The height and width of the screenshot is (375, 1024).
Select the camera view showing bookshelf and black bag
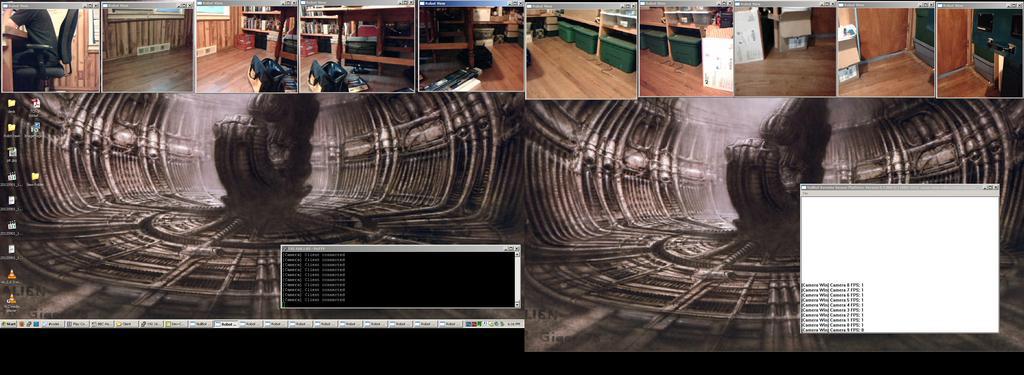point(247,47)
